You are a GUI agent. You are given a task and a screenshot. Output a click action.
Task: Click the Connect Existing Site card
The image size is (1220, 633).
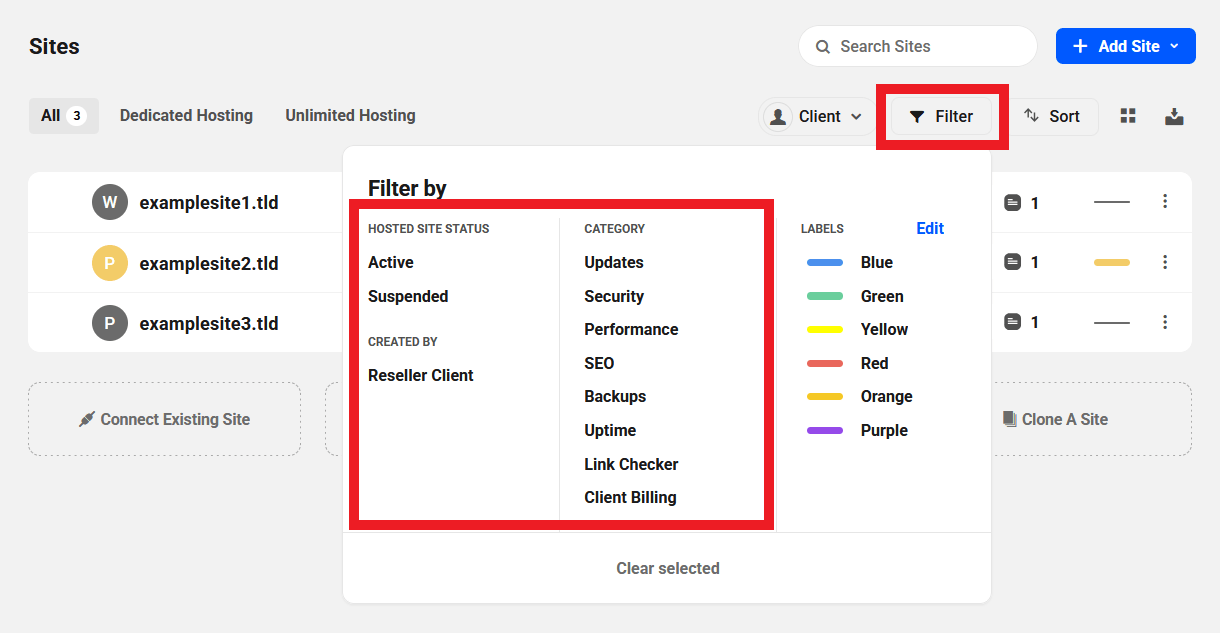point(164,419)
